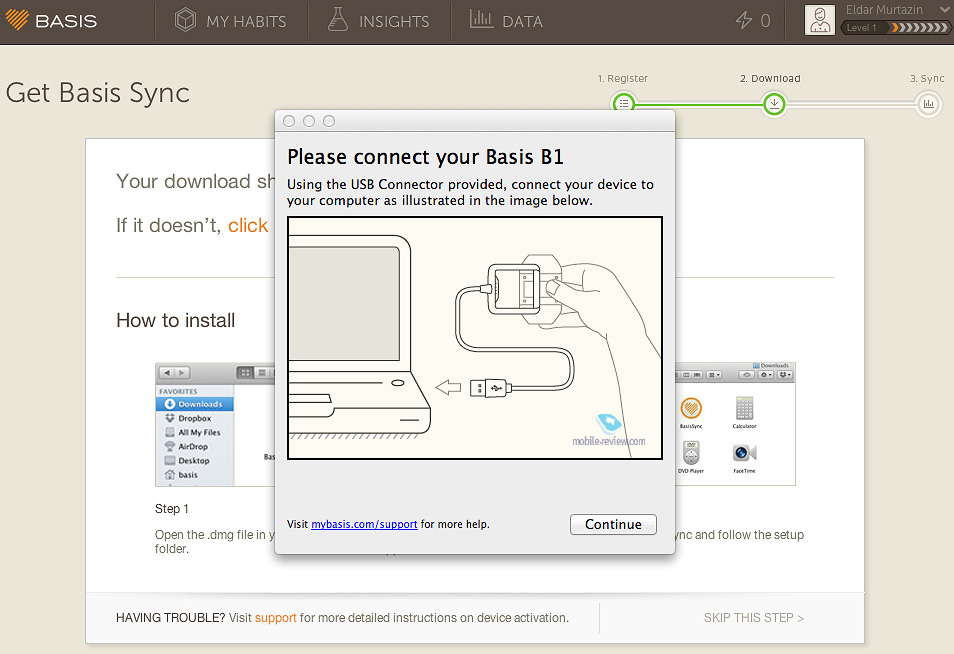Click the DVD Player app icon
Image resolution: width=954 pixels, height=654 pixels.
691,457
